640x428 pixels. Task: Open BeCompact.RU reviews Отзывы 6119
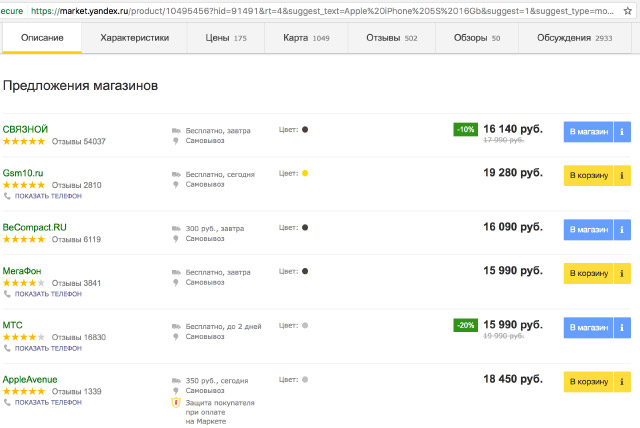(76, 240)
